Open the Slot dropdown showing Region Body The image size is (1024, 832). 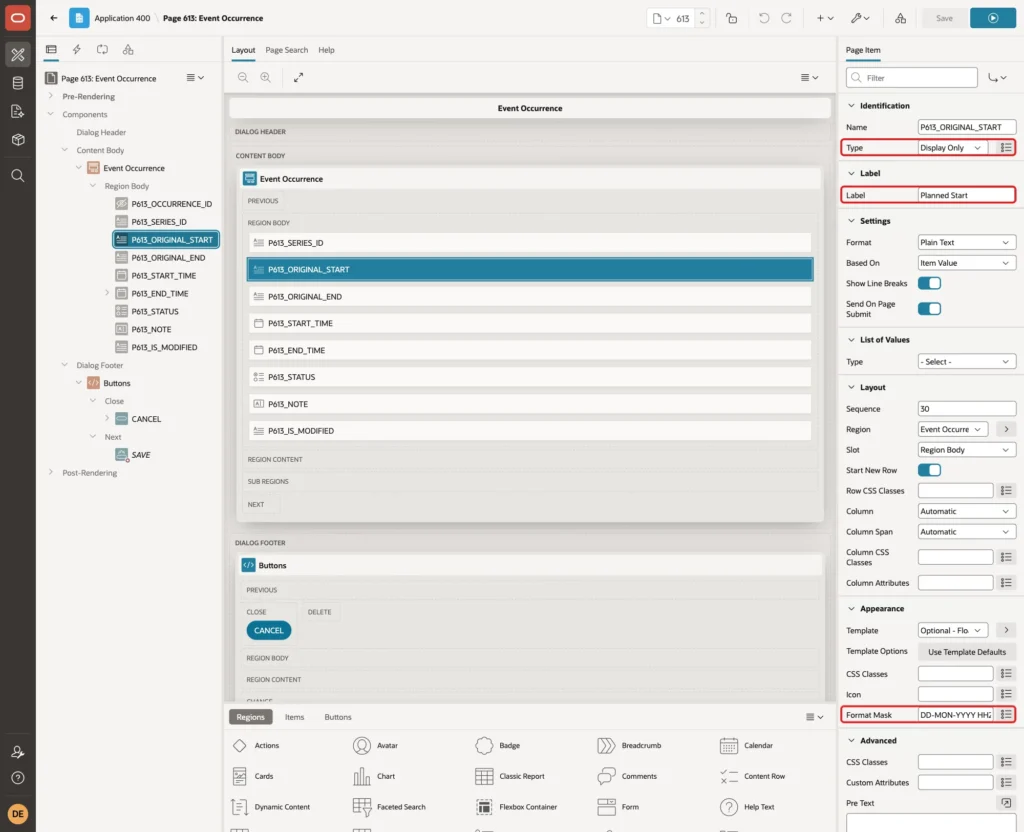click(x=967, y=450)
